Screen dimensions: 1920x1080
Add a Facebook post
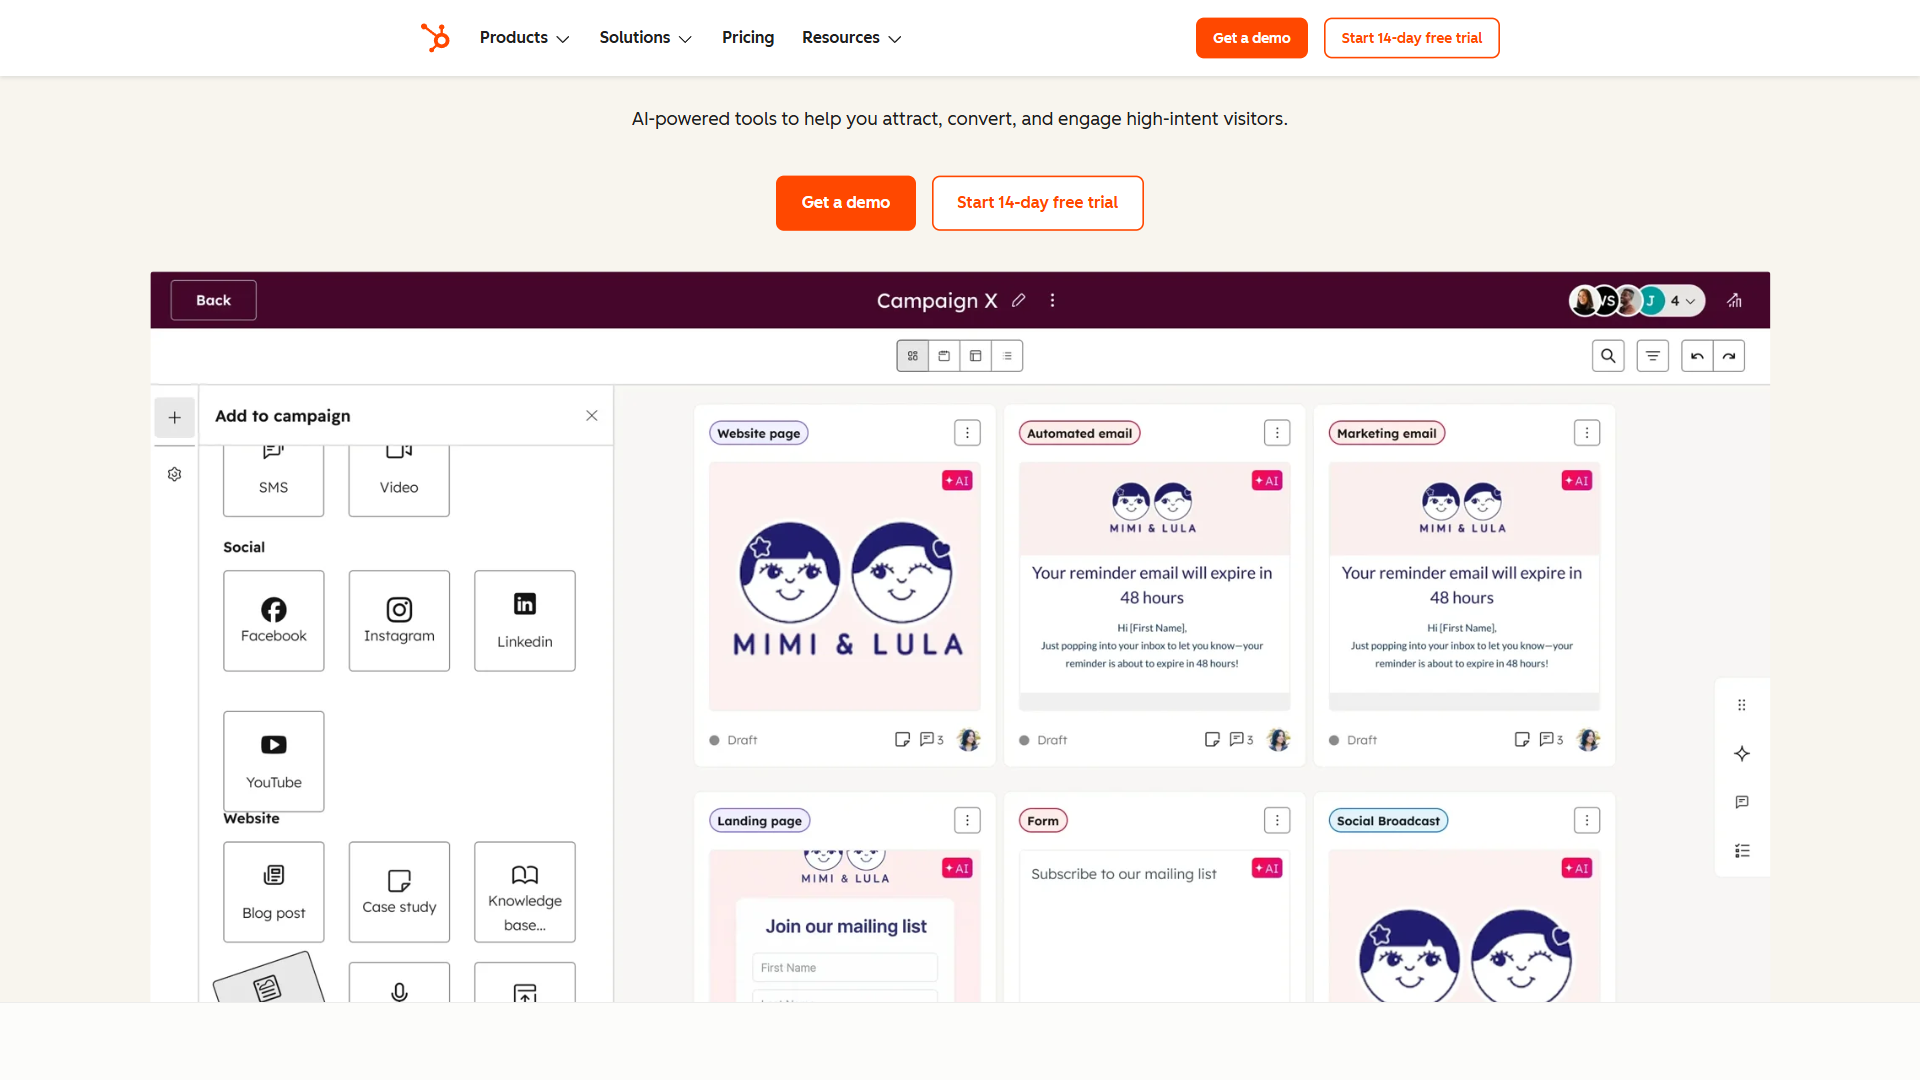tap(273, 621)
